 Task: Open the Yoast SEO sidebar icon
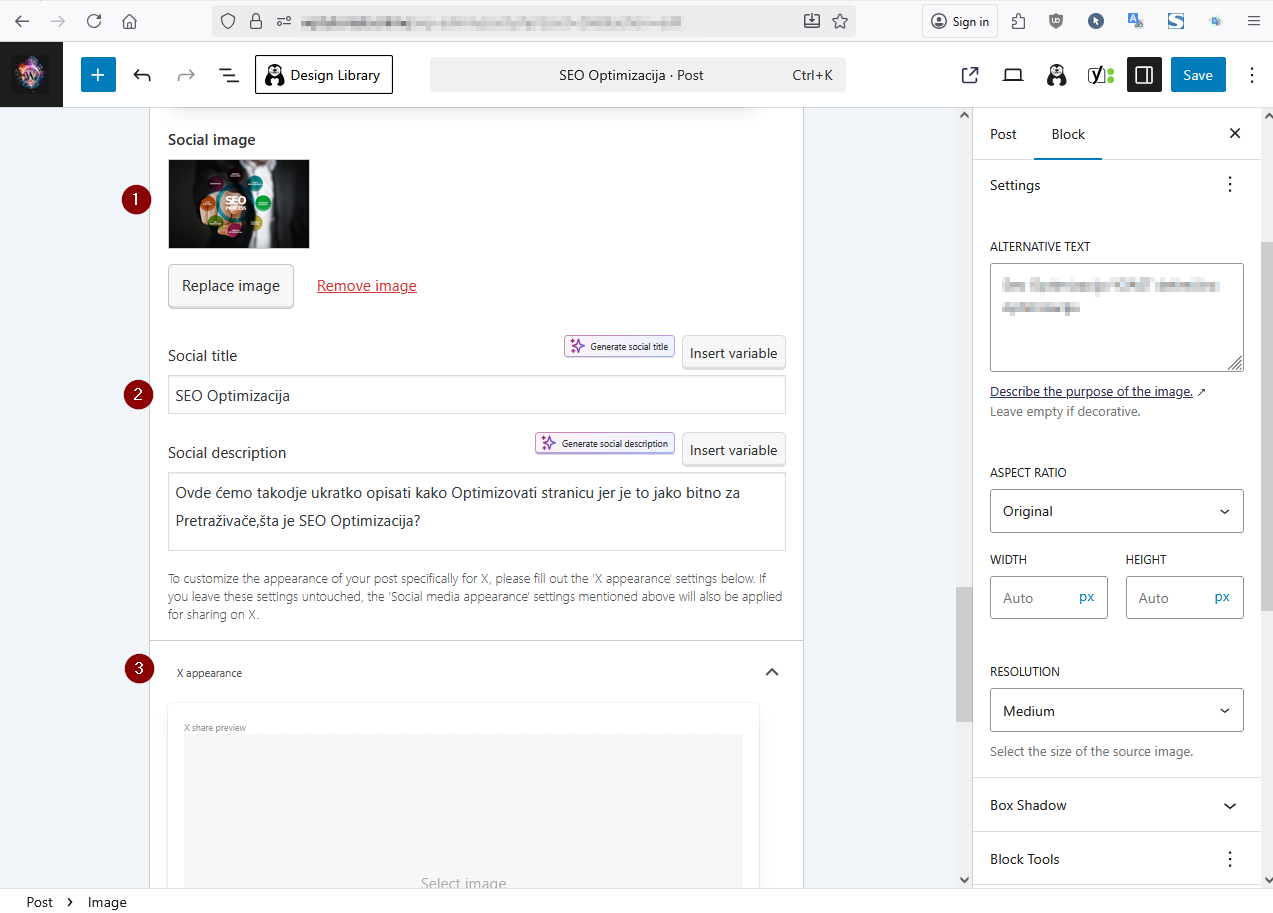click(1100, 75)
